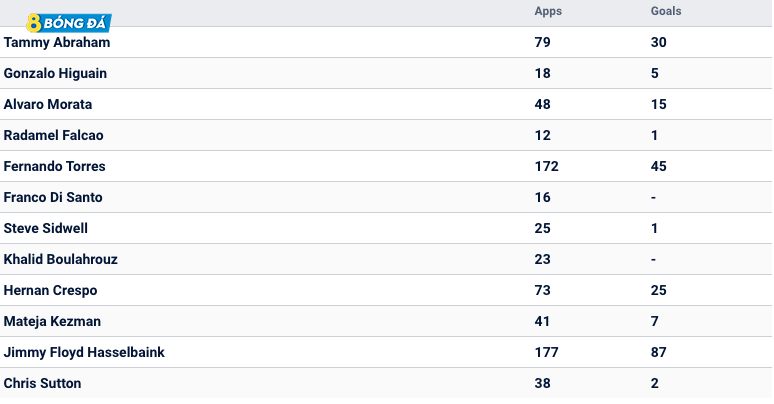Click Tammy Abraham's 30 goals cell
The width and height of the screenshot is (774, 404).
pyautogui.click(x=658, y=42)
